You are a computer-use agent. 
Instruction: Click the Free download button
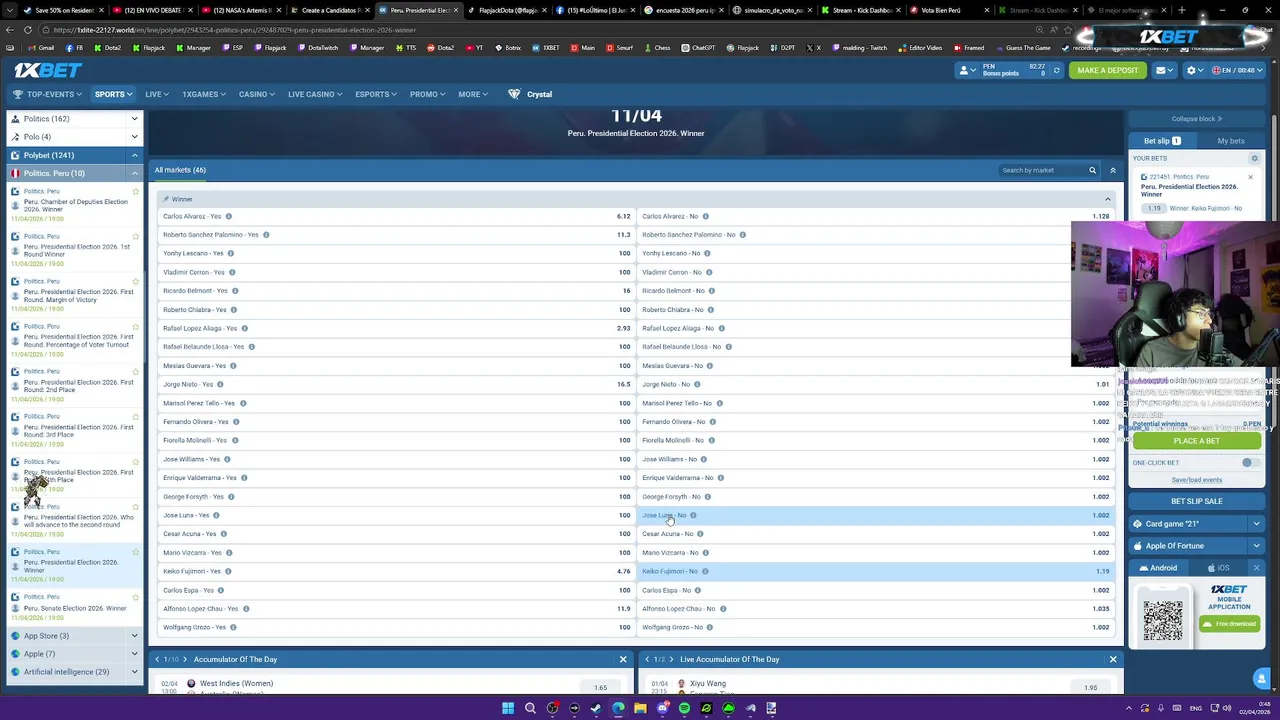click(1230, 624)
